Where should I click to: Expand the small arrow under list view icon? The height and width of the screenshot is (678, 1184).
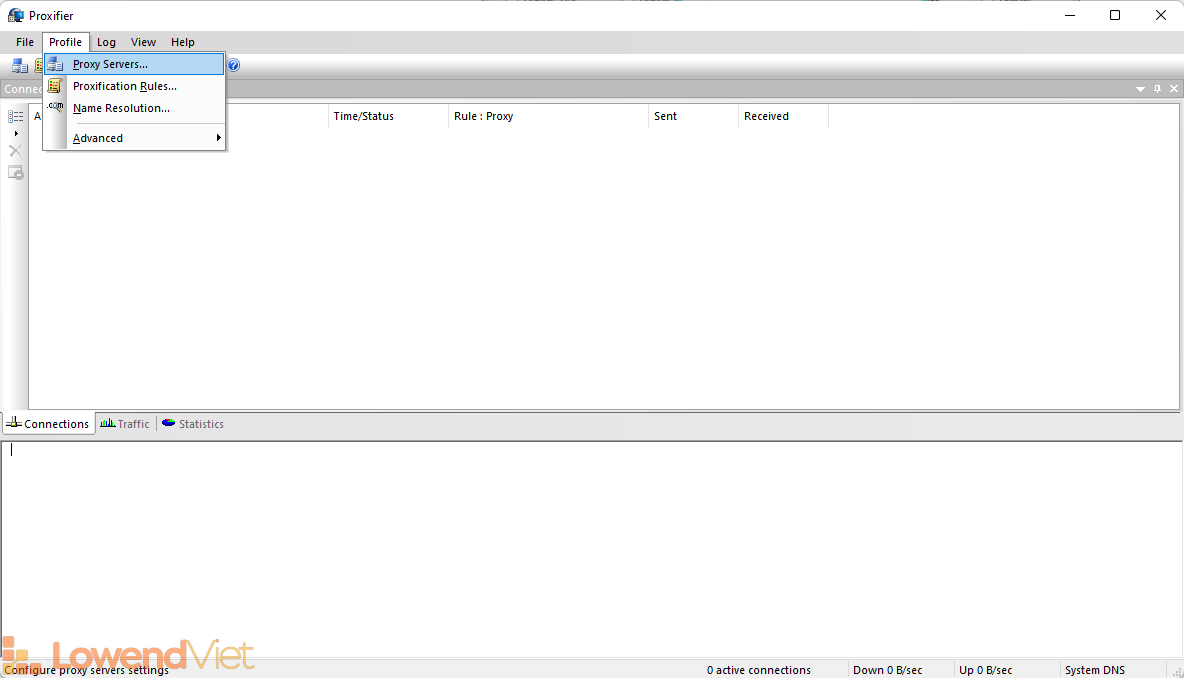click(x=16, y=133)
